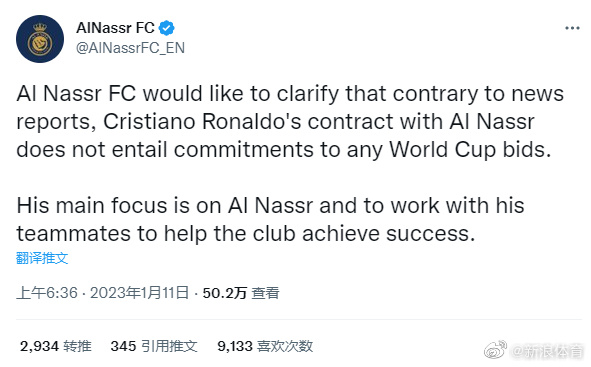The width and height of the screenshot is (591, 367).
Task: Click the 查看 label after 50.2万
Action: click(x=265, y=293)
